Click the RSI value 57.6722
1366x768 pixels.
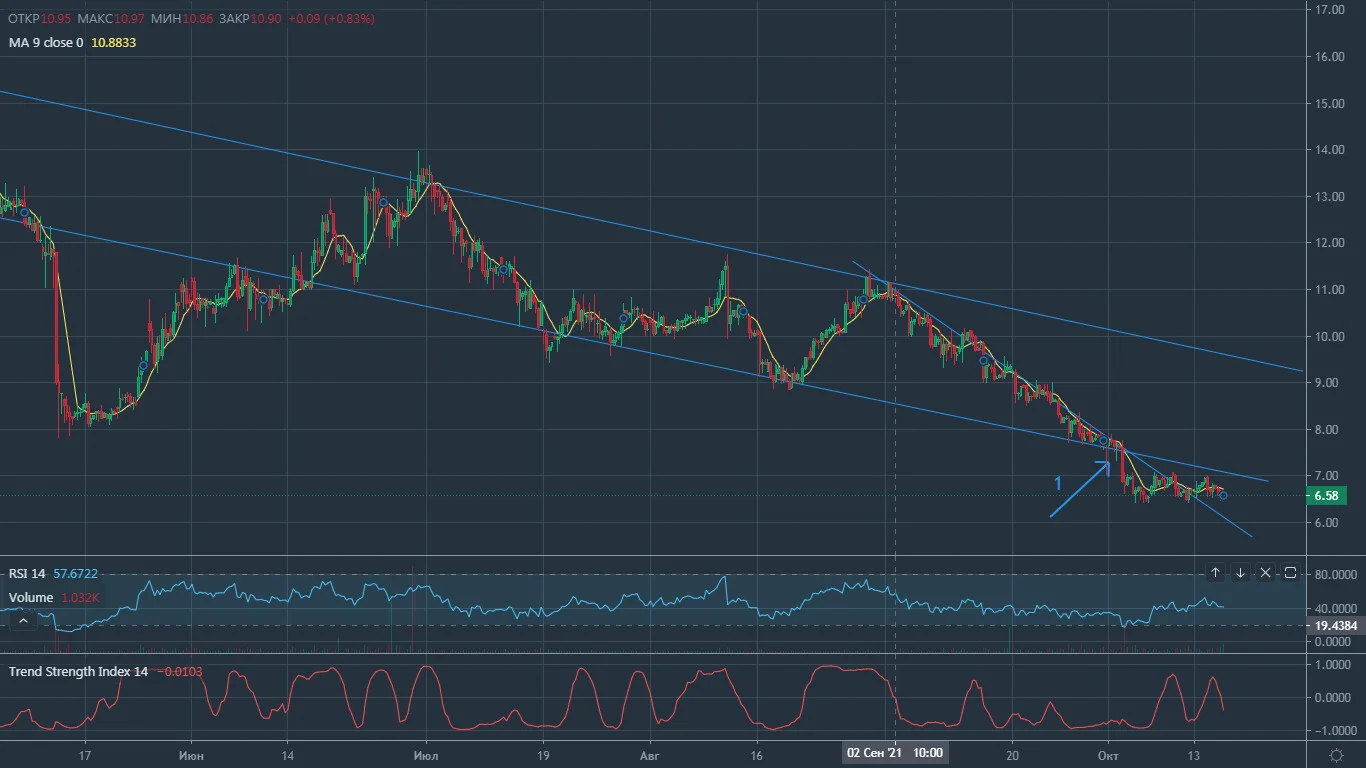[x=78, y=573]
